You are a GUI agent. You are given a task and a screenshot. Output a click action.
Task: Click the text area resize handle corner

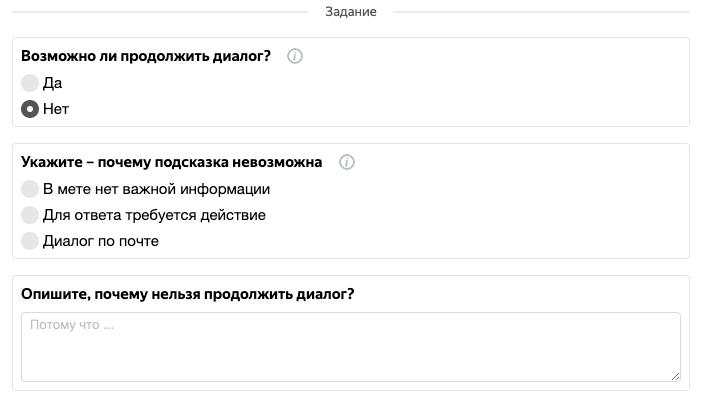tap(676, 376)
